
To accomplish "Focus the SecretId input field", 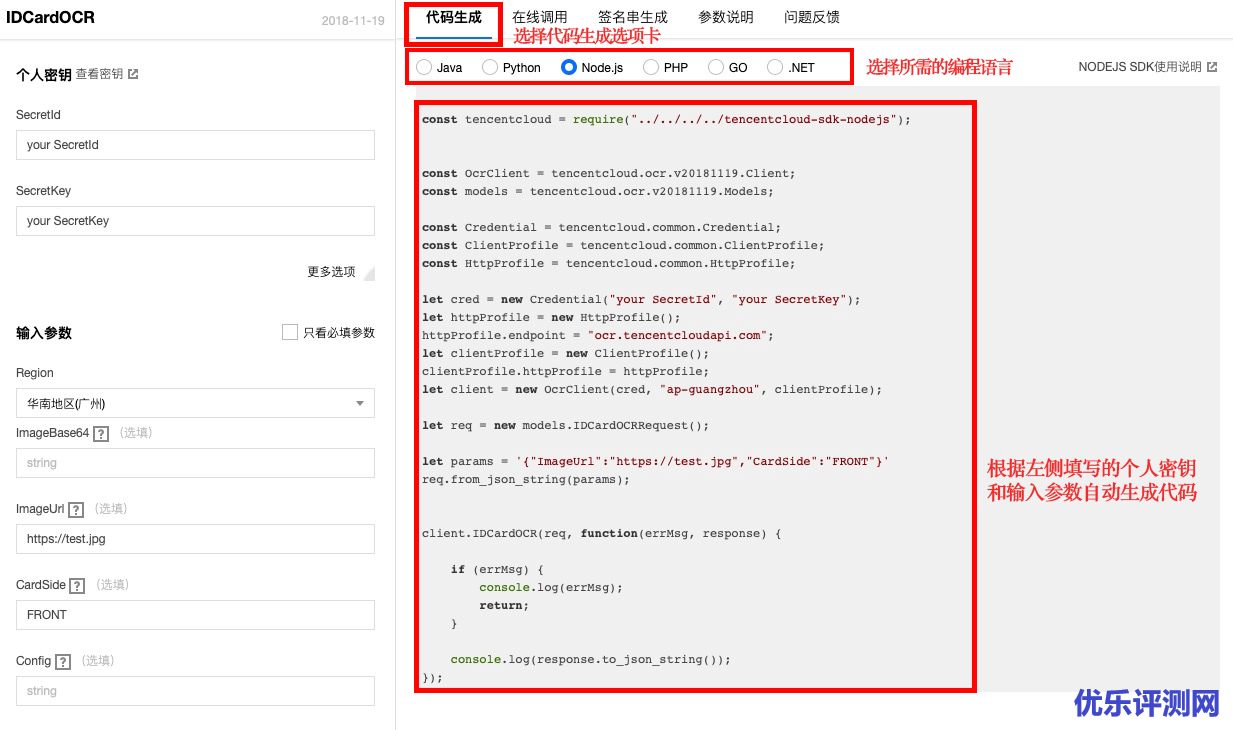I will (x=195, y=145).
